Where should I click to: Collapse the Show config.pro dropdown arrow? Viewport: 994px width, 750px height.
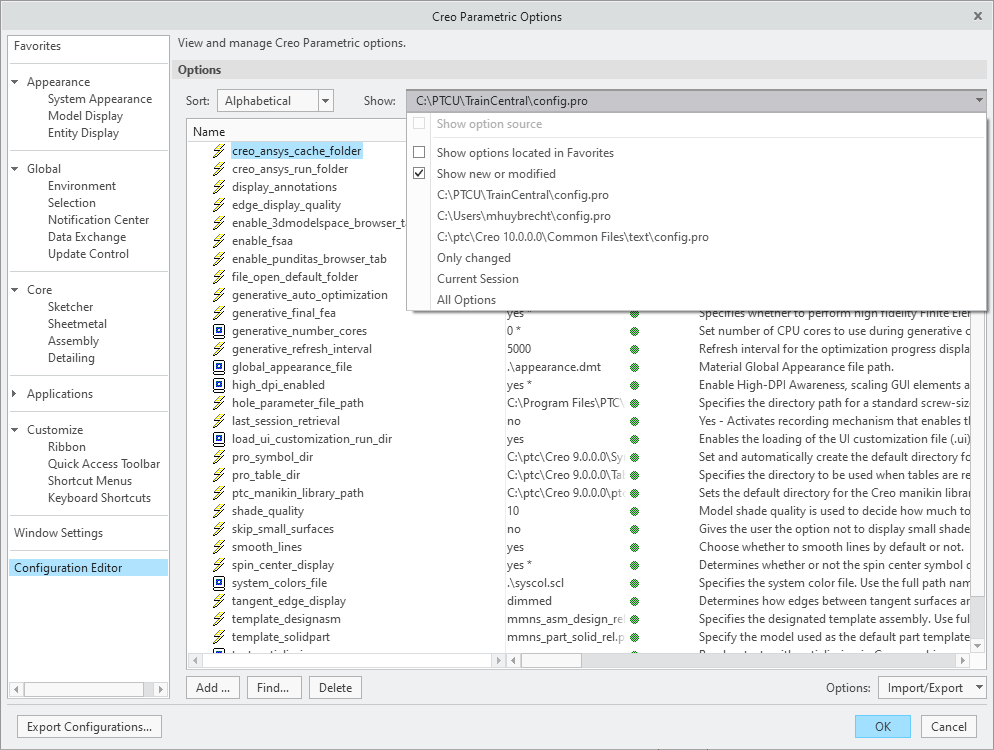click(x=979, y=101)
